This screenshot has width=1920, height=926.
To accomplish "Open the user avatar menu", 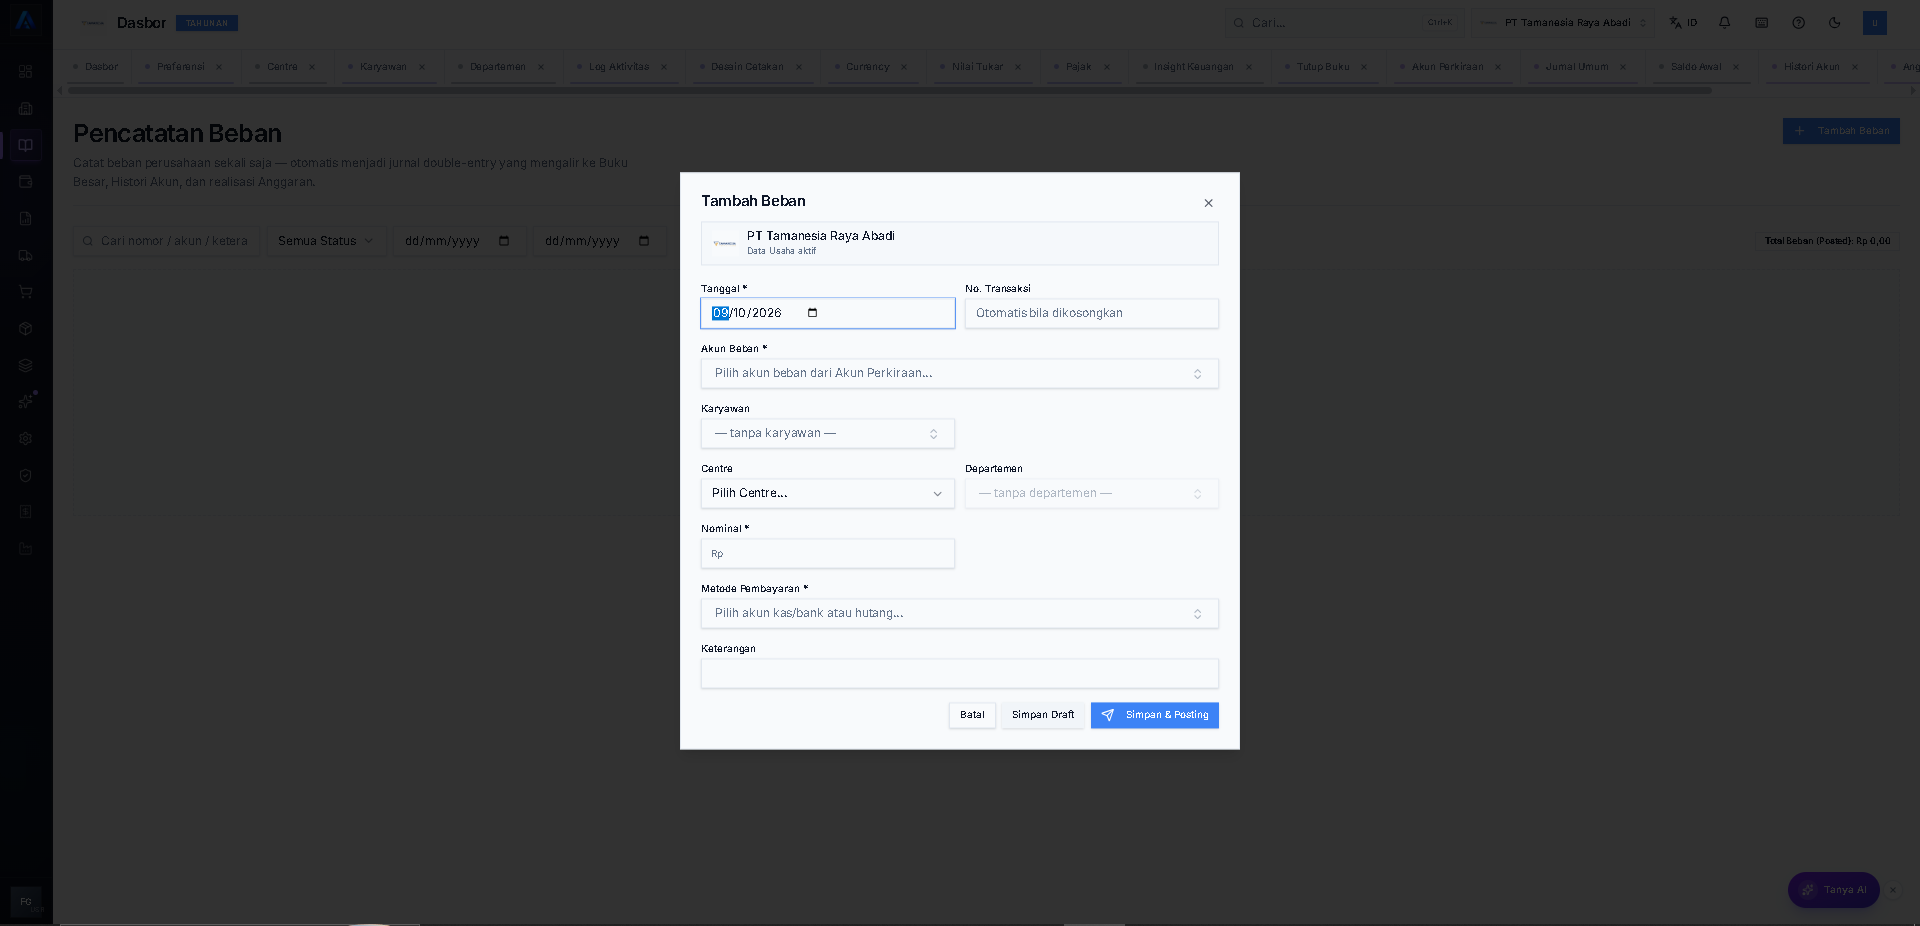I will point(1875,22).
